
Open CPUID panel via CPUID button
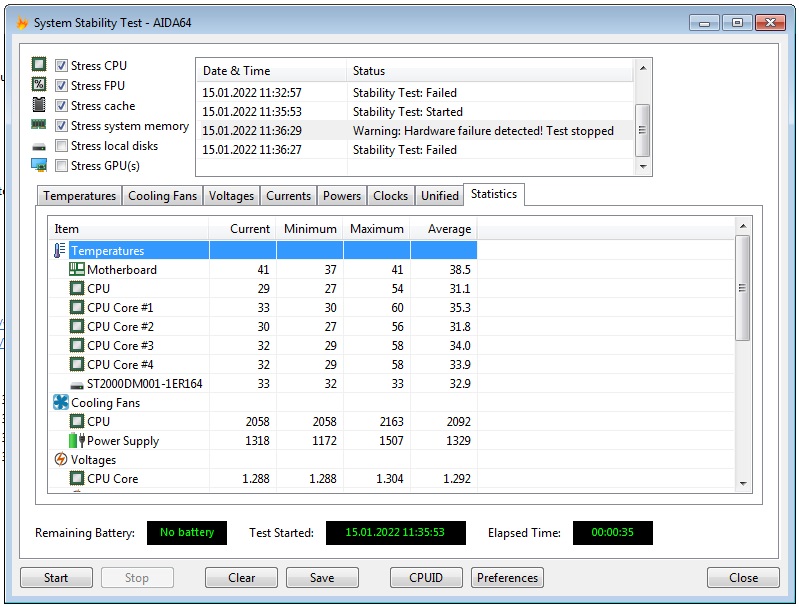pos(426,577)
